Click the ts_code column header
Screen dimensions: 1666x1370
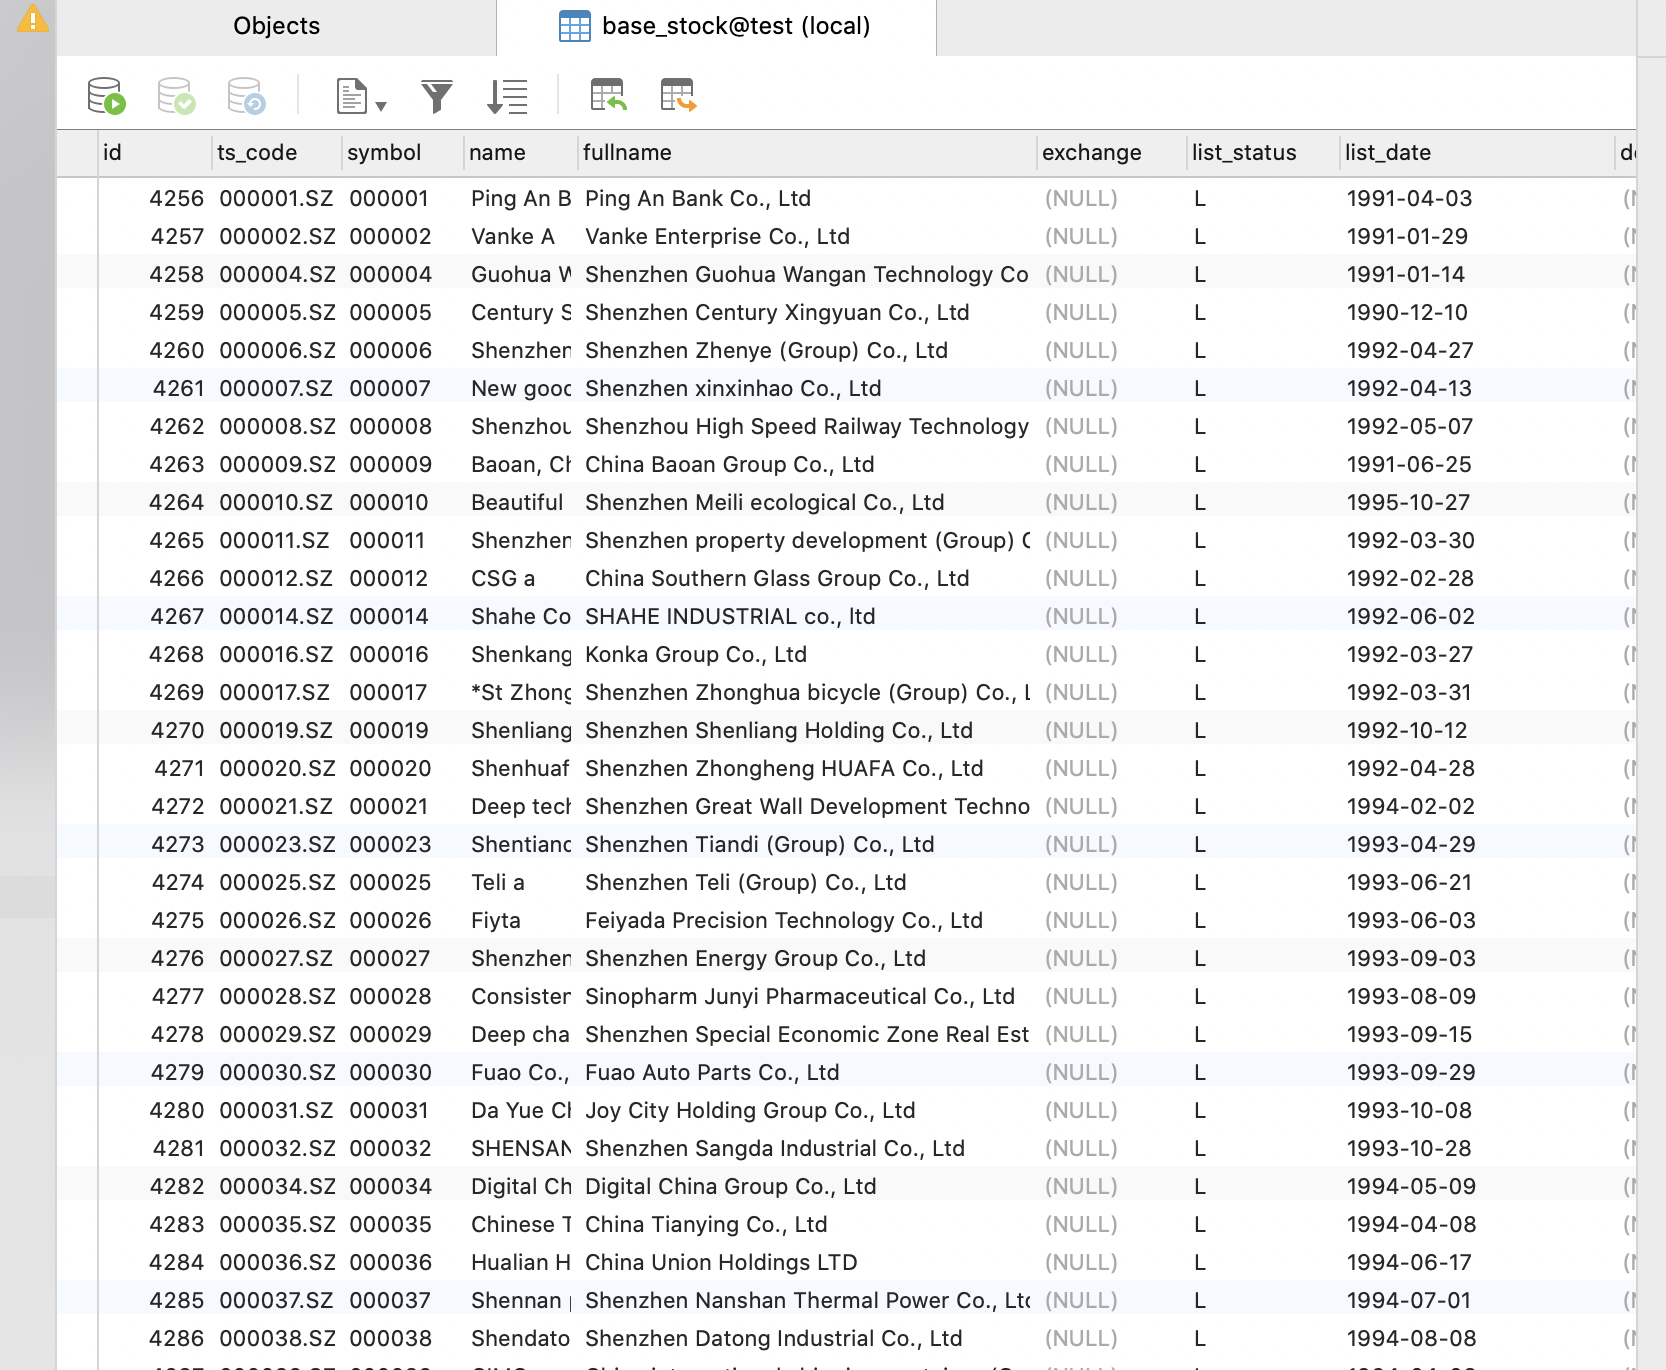(277, 153)
